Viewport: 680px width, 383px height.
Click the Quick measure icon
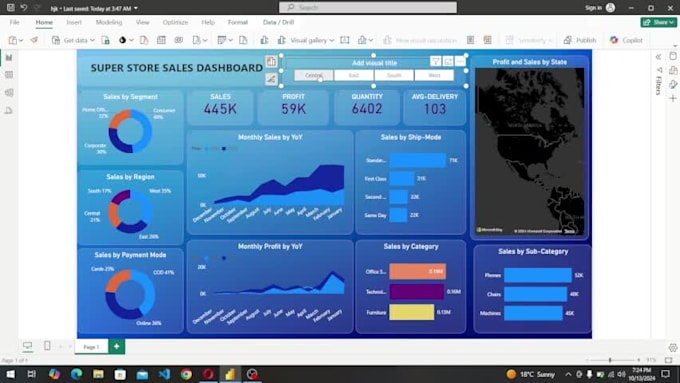487,40
